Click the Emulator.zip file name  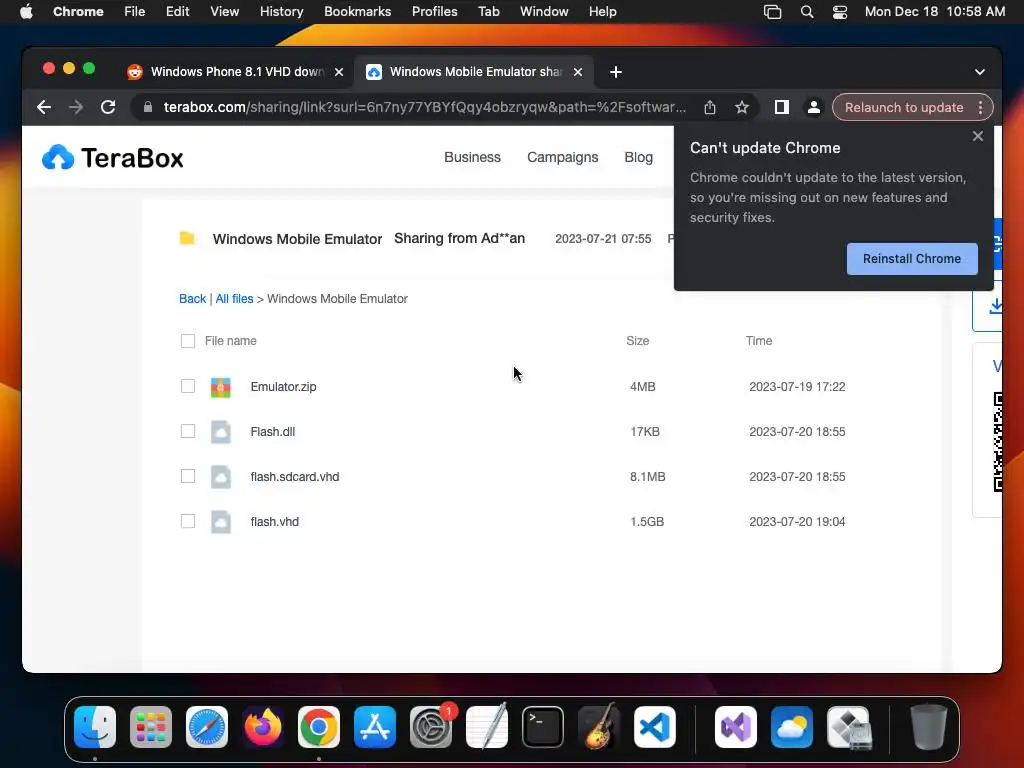[x=283, y=387]
